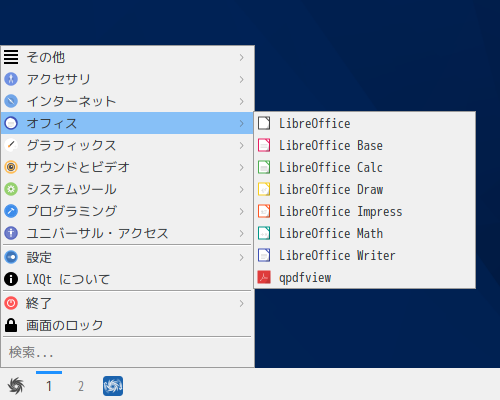
Task: Switch to desktop workspace 1
Action: pos(49,386)
